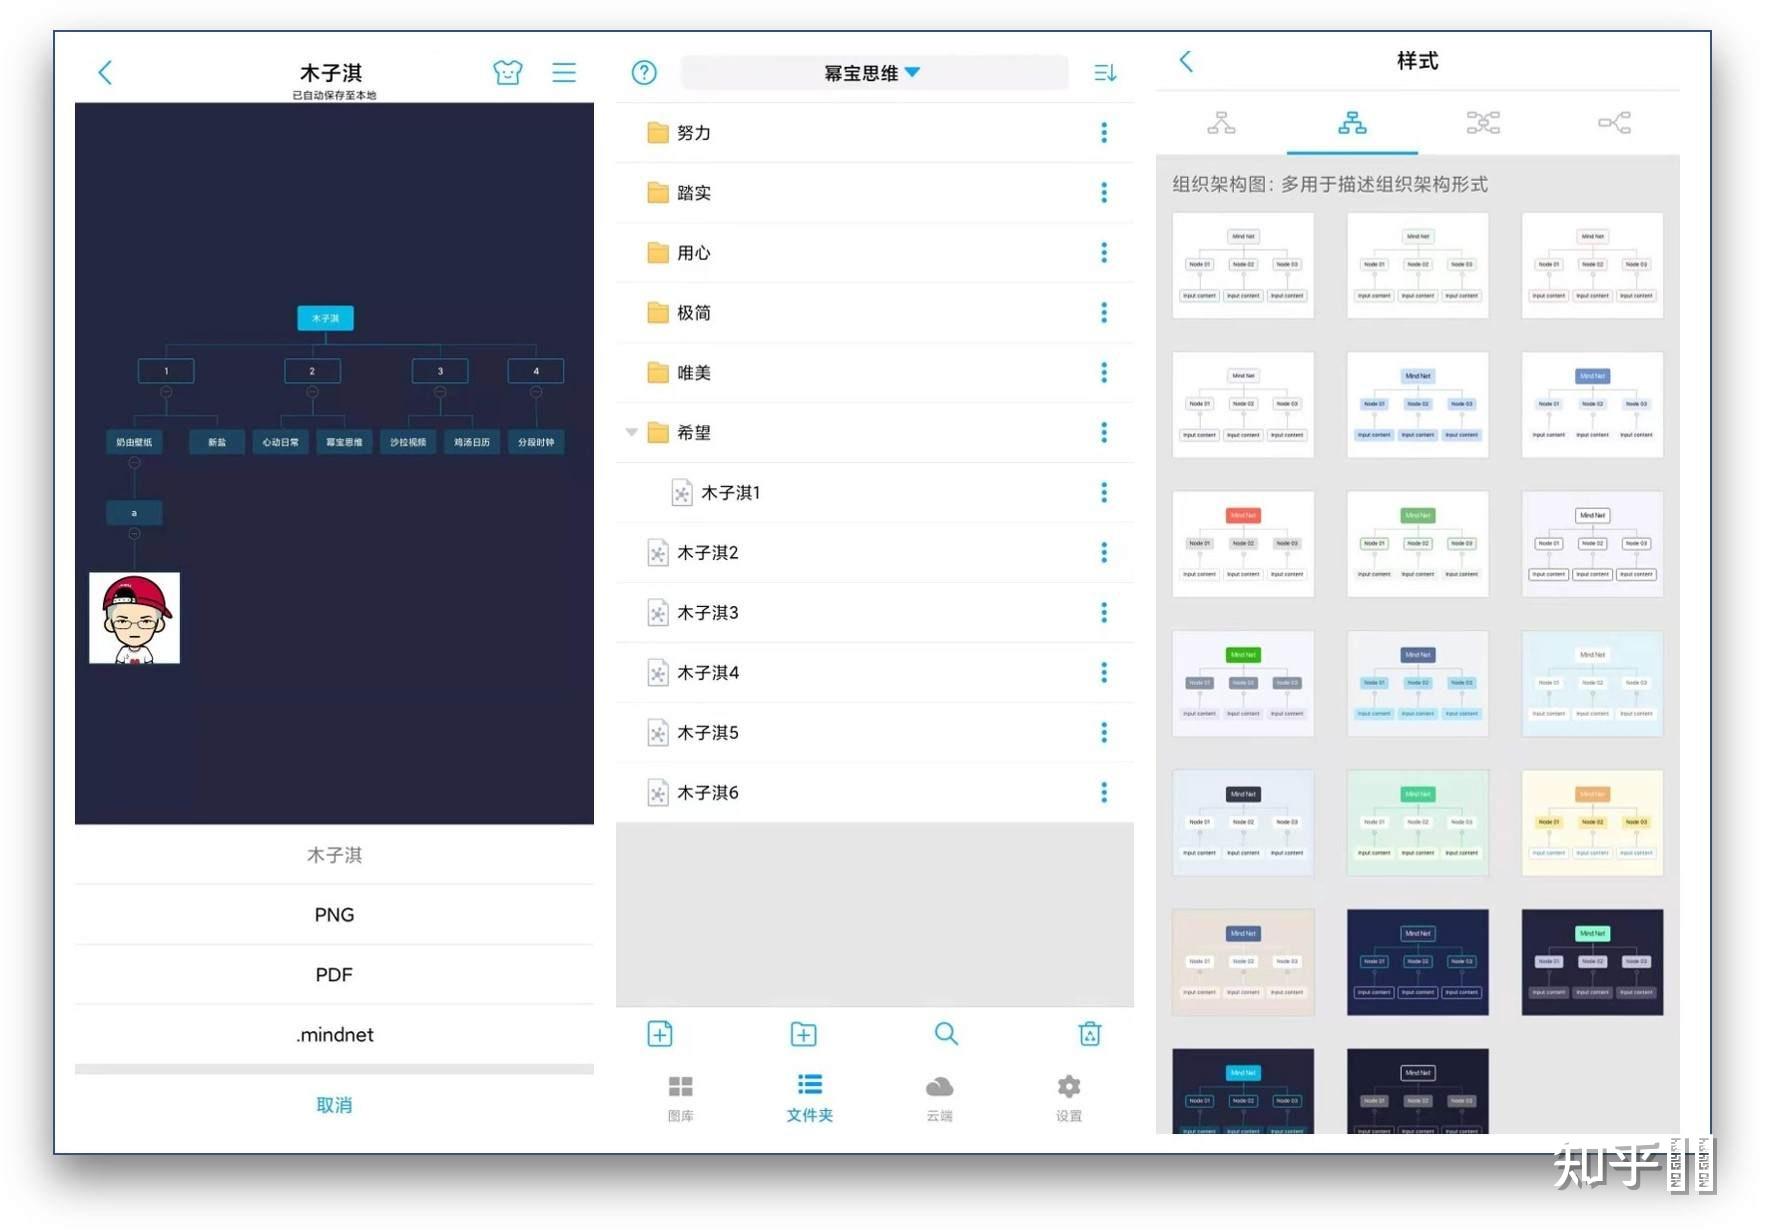This screenshot has height=1230, width=1765.
Task: Select the 幂宝思维 node
Action: [344, 441]
